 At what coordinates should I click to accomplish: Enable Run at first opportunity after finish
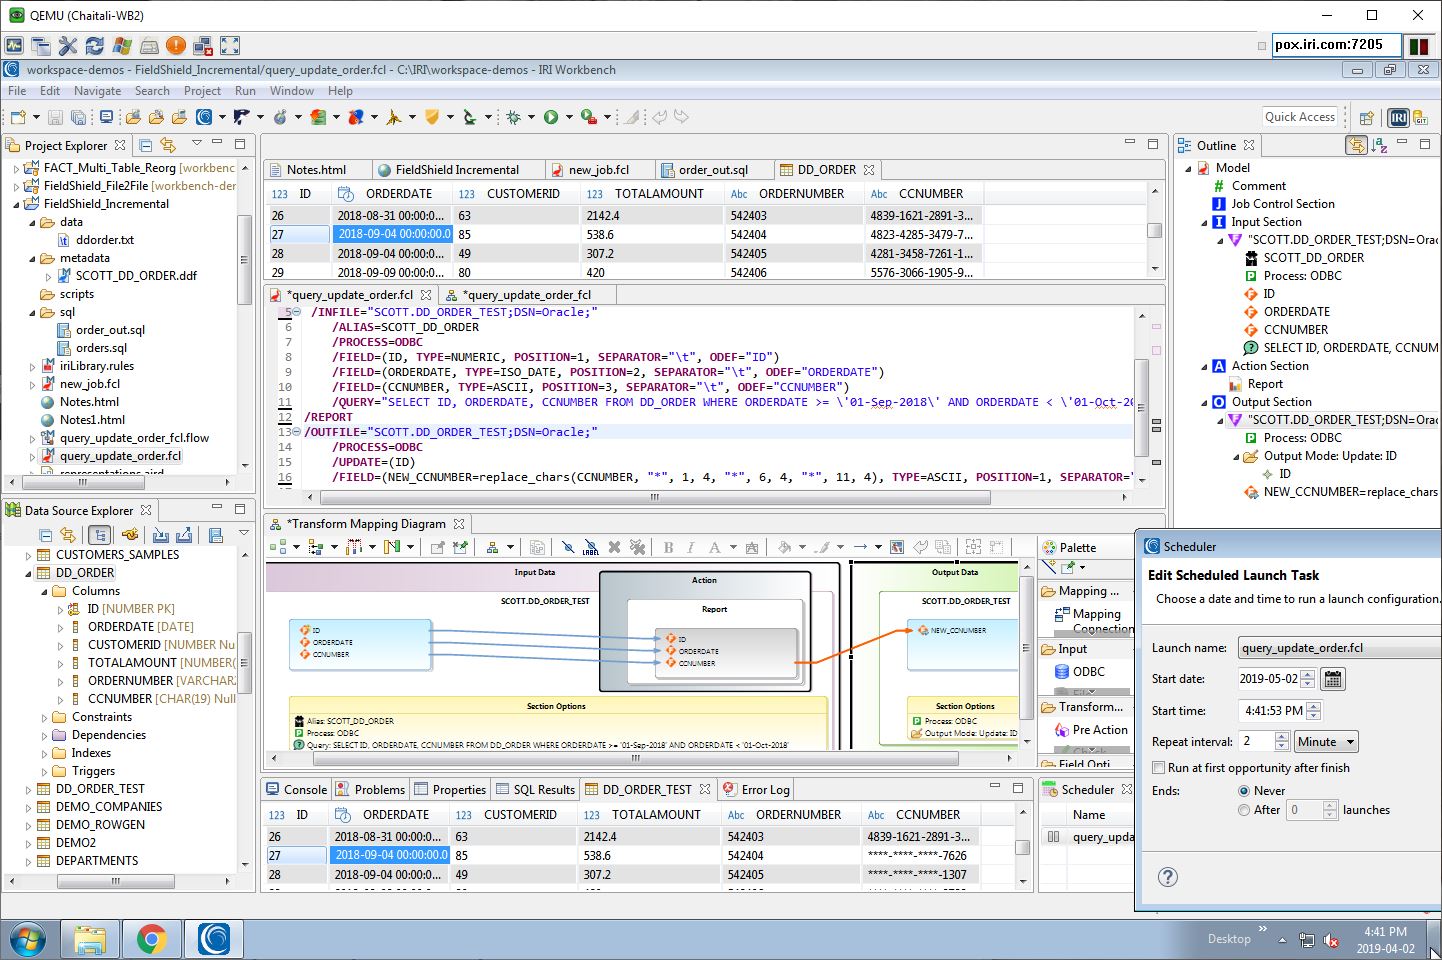[1159, 768]
